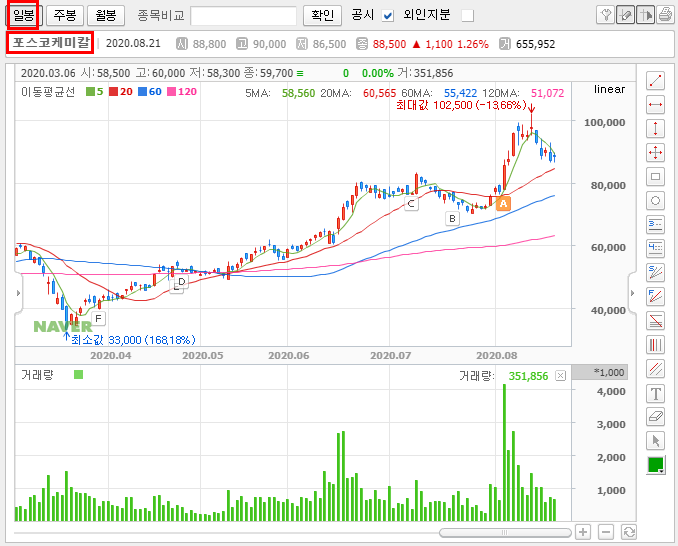This screenshot has height=546, width=678.
Task: Select the text T annotation tool
Action: 656,393
